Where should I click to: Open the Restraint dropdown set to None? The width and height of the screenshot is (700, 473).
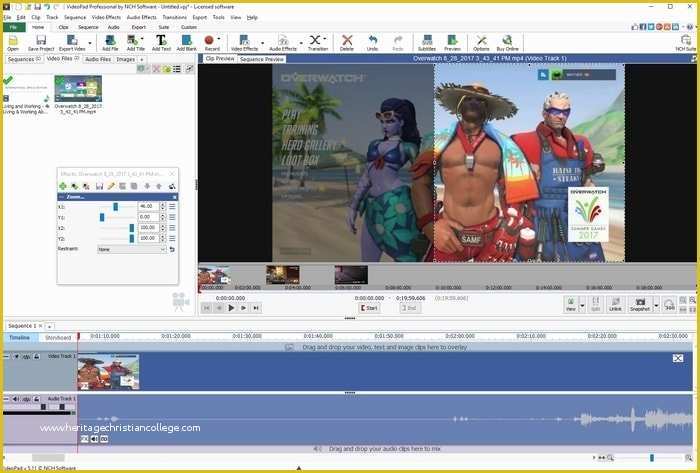(132, 249)
